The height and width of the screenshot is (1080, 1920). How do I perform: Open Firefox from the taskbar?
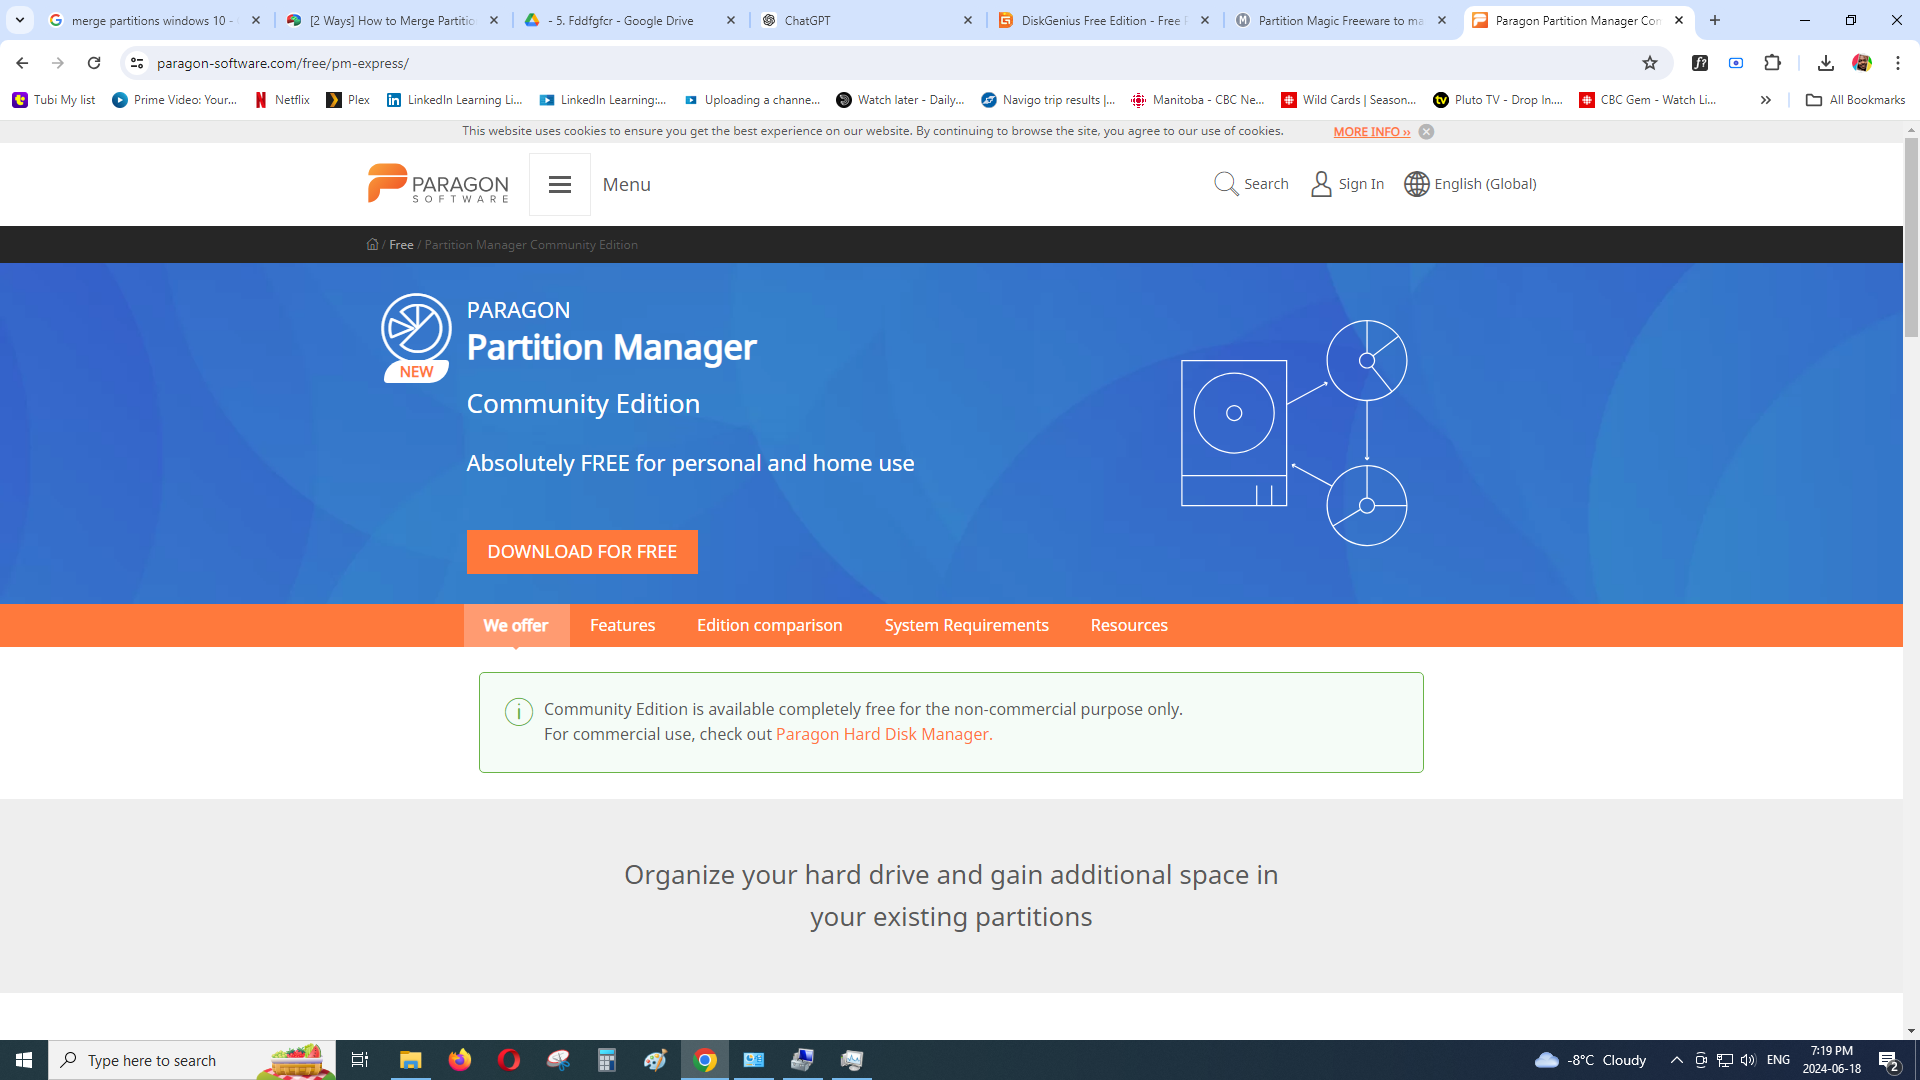[x=460, y=1060]
